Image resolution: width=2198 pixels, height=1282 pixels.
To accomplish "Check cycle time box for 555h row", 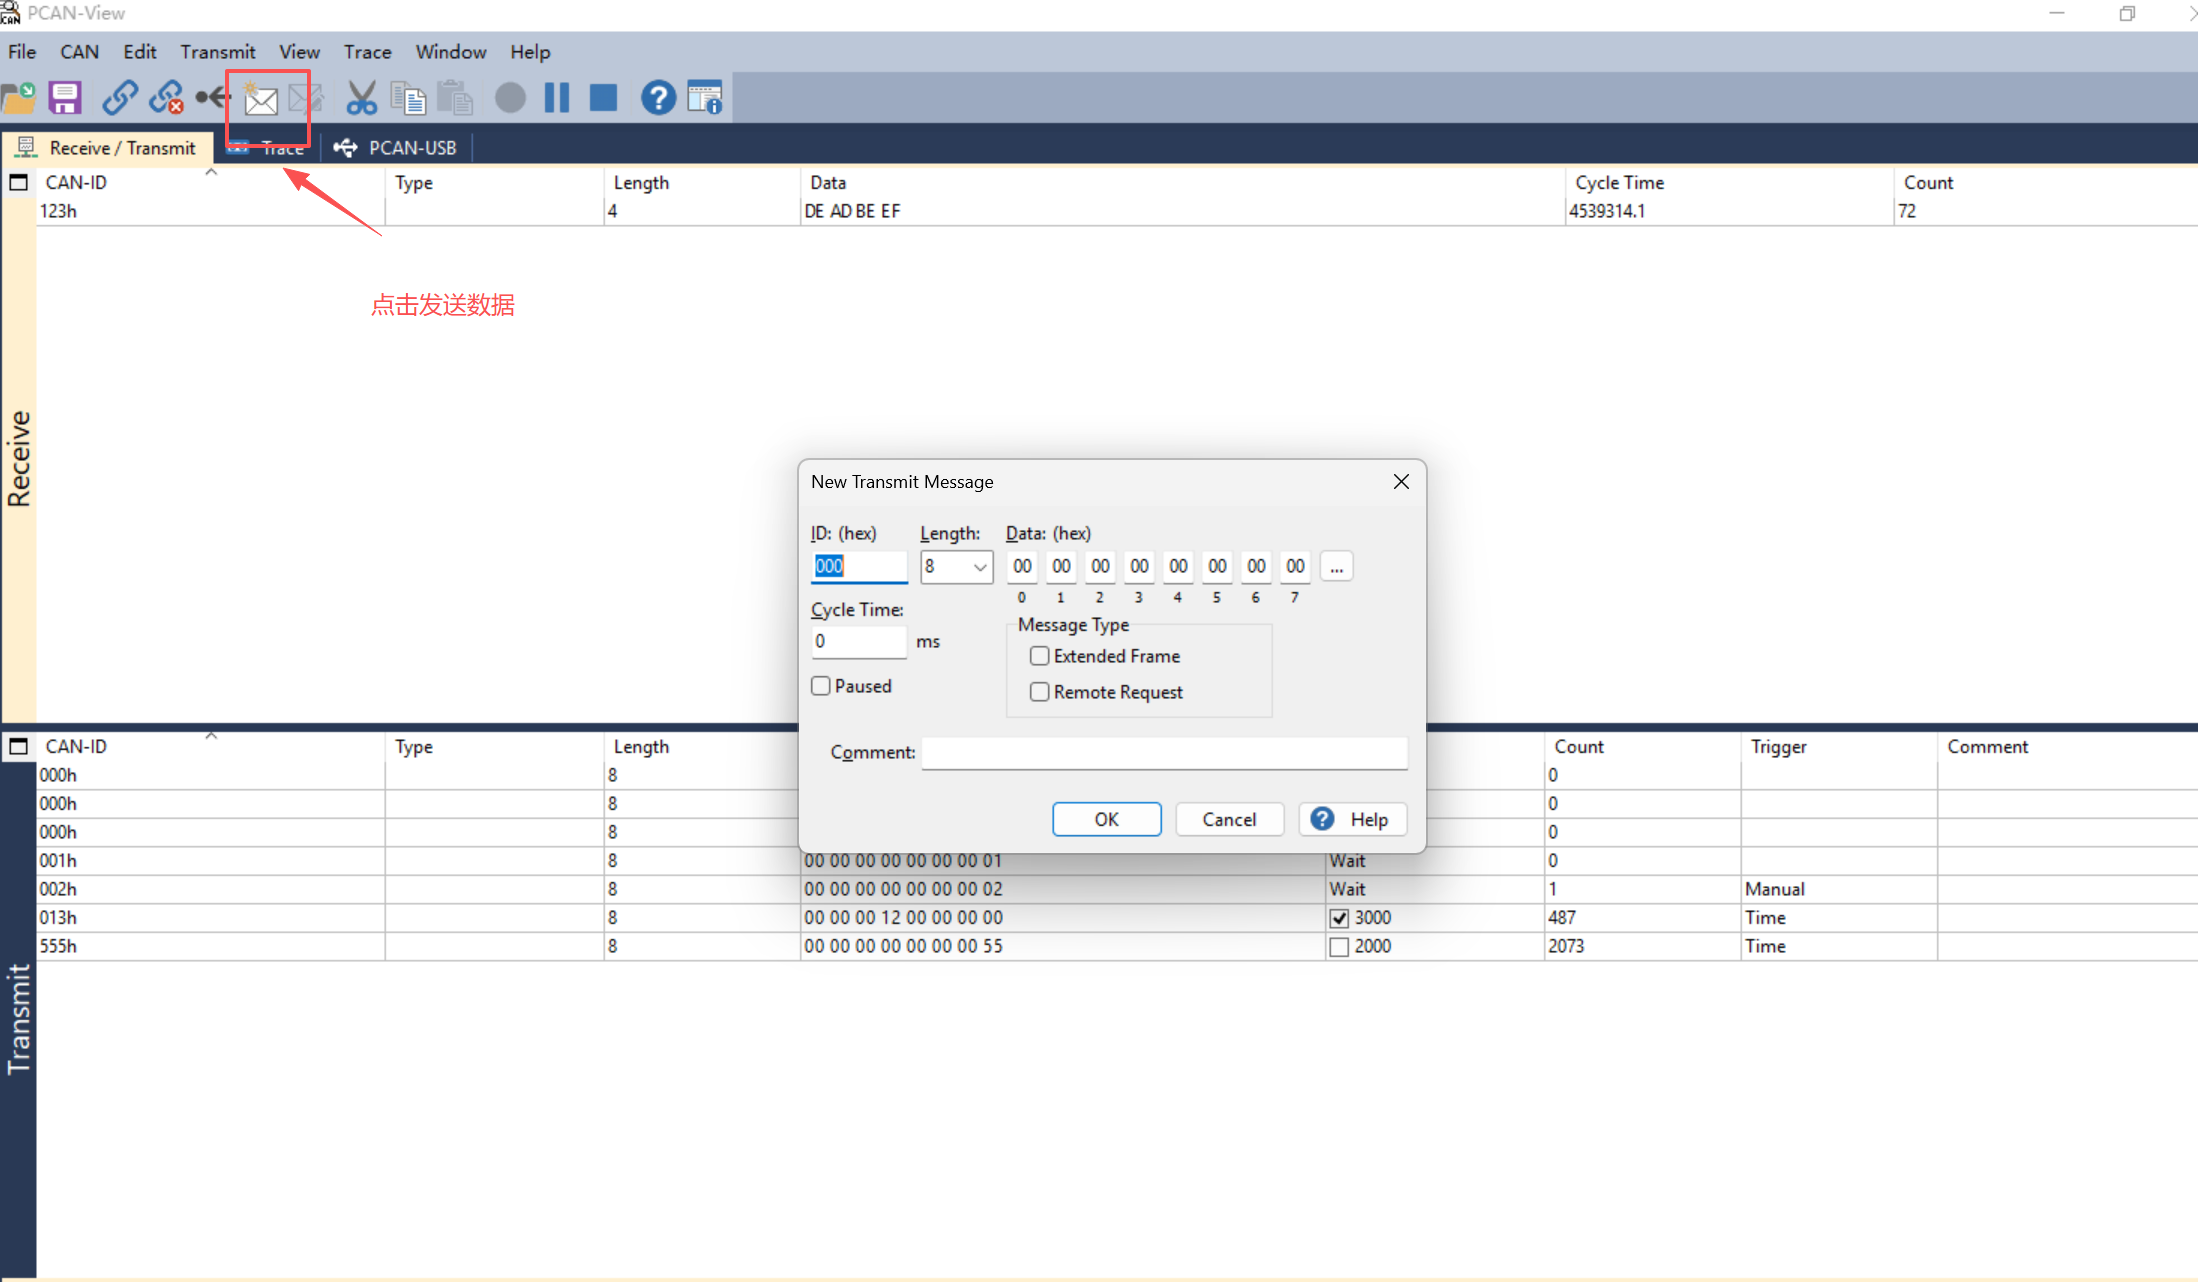I will pyautogui.click(x=1339, y=947).
